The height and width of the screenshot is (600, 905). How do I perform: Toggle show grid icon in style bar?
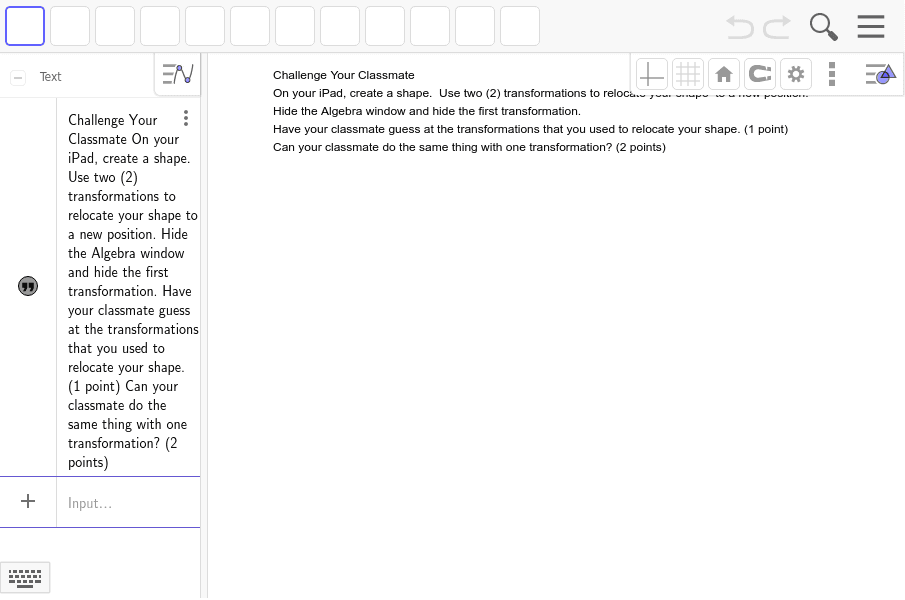(x=688, y=74)
